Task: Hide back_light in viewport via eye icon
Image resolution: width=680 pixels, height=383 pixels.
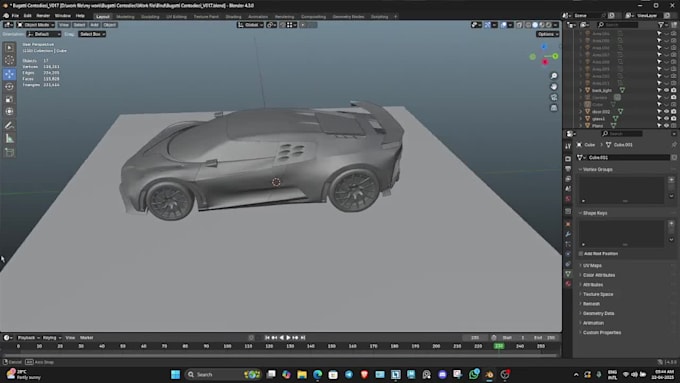Action: pyautogui.click(x=667, y=90)
